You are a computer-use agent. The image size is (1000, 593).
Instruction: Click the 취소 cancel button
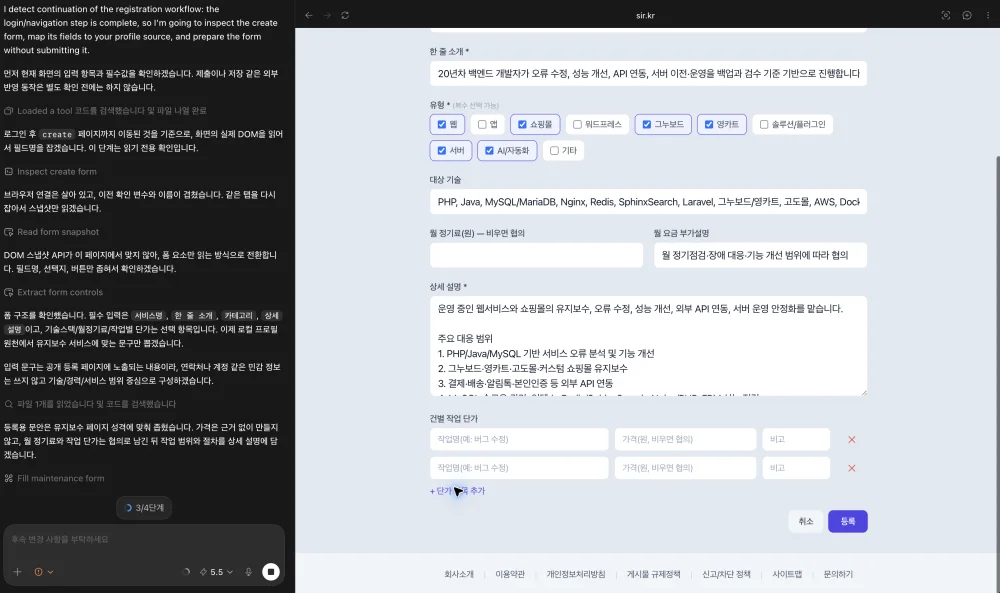point(806,521)
